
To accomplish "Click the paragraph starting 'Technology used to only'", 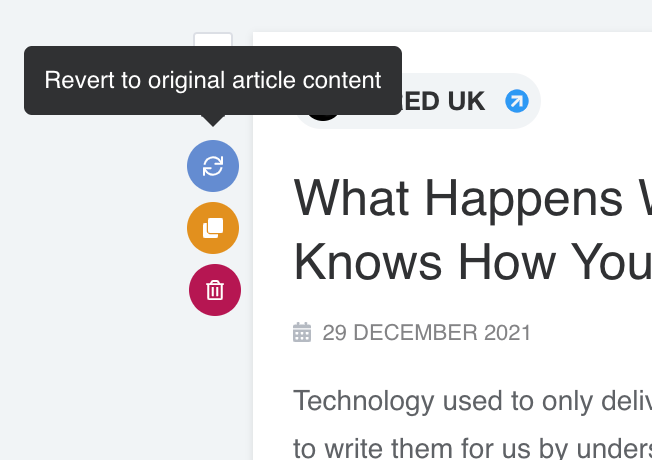I will 470,402.
